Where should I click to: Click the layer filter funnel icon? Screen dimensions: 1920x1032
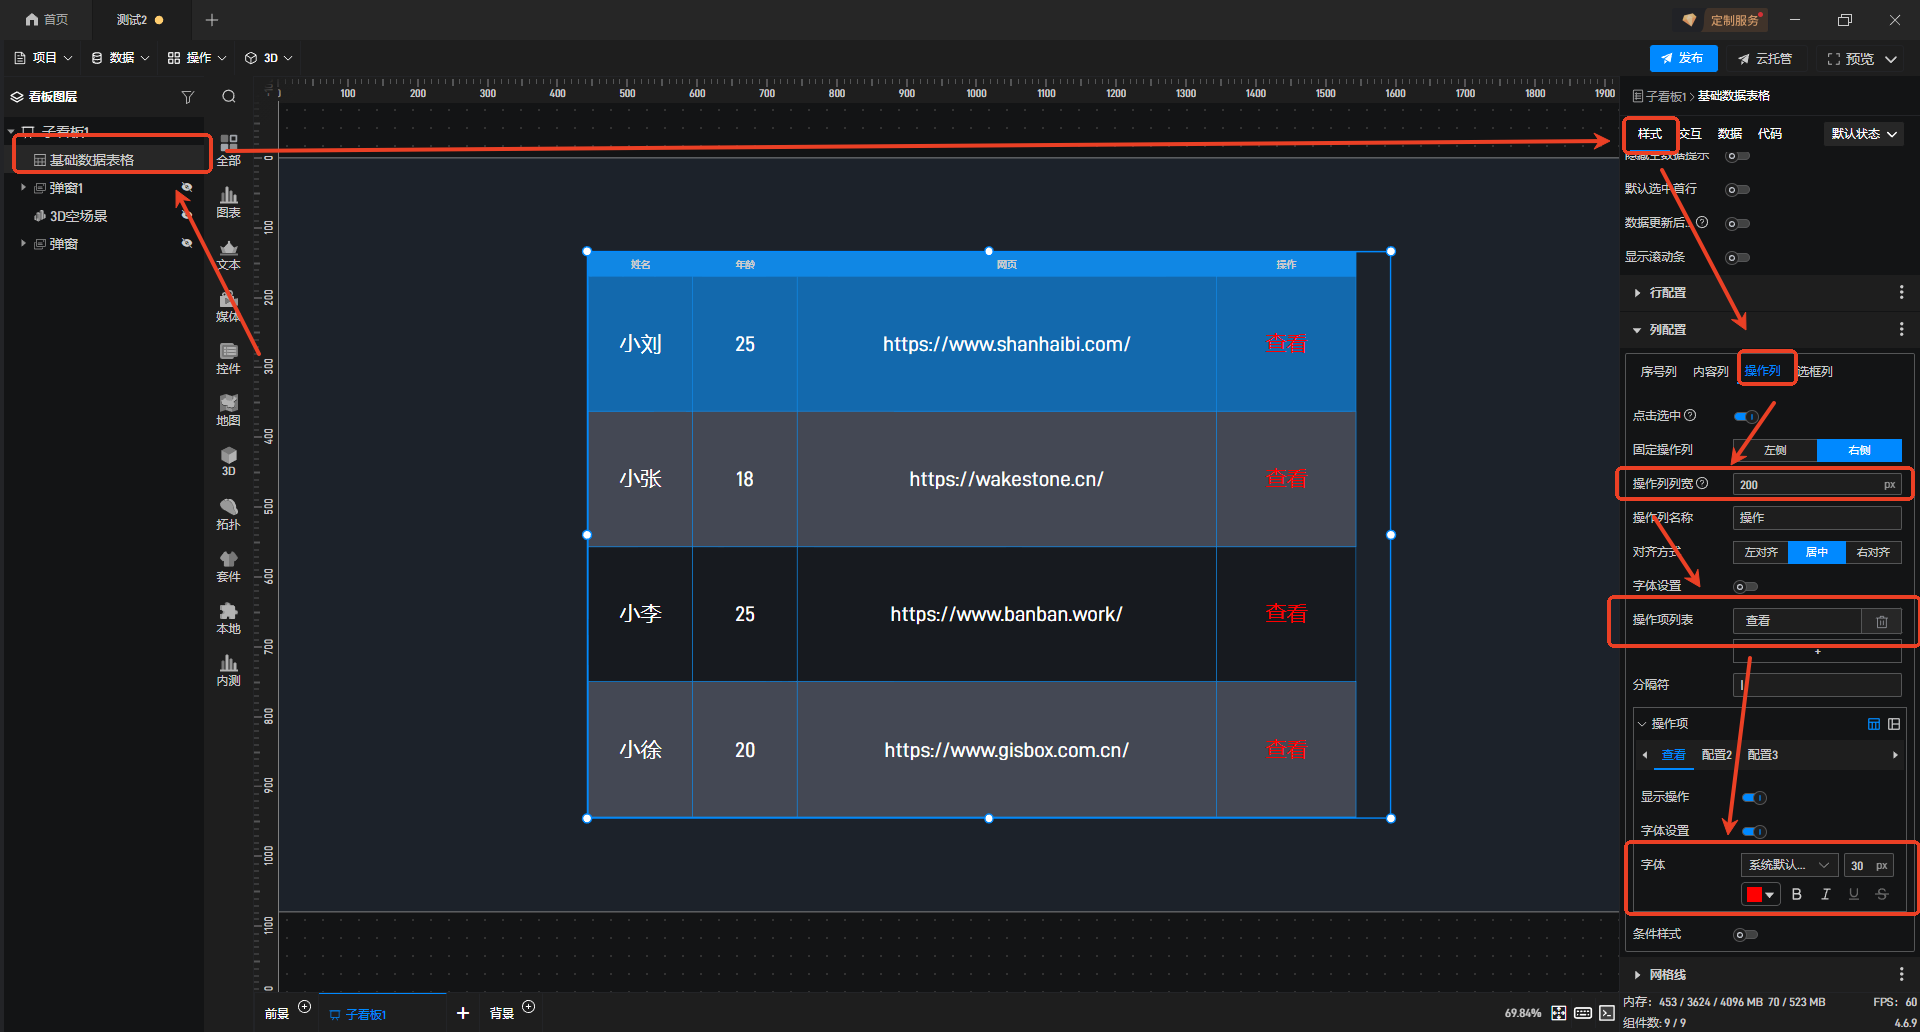(187, 97)
